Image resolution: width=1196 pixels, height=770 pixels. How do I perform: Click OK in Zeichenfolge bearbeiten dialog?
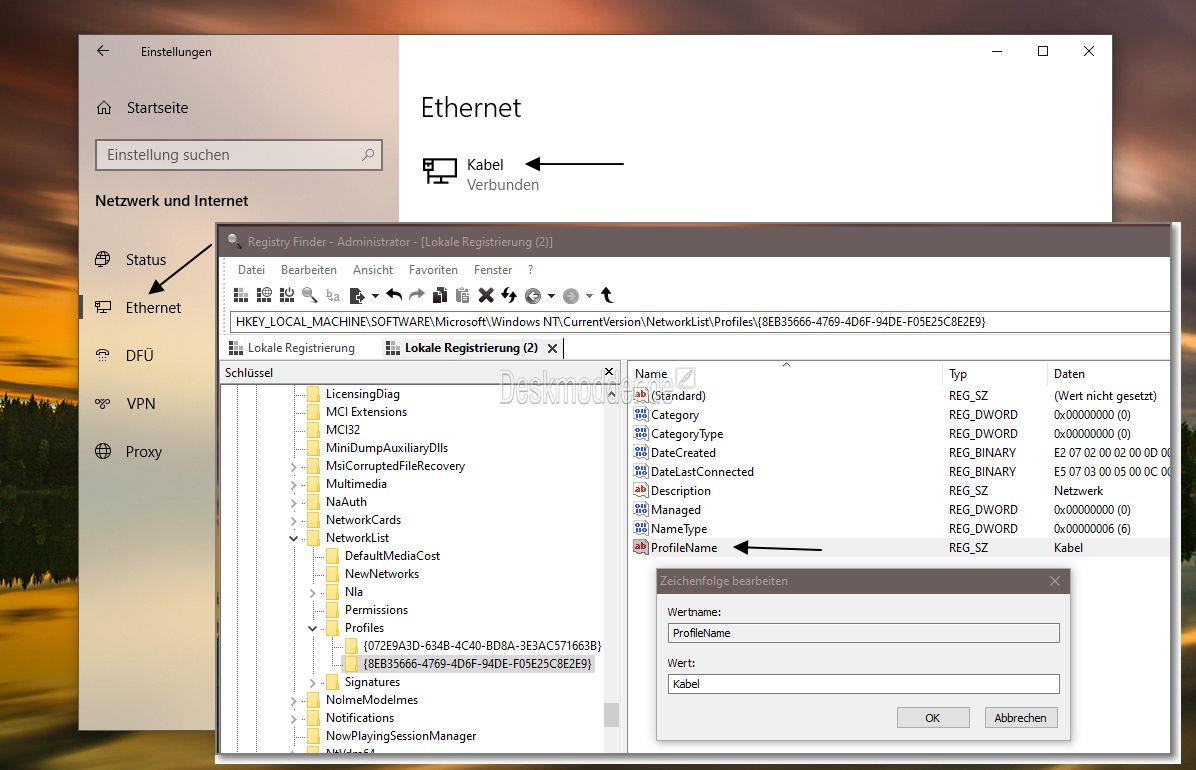point(933,717)
